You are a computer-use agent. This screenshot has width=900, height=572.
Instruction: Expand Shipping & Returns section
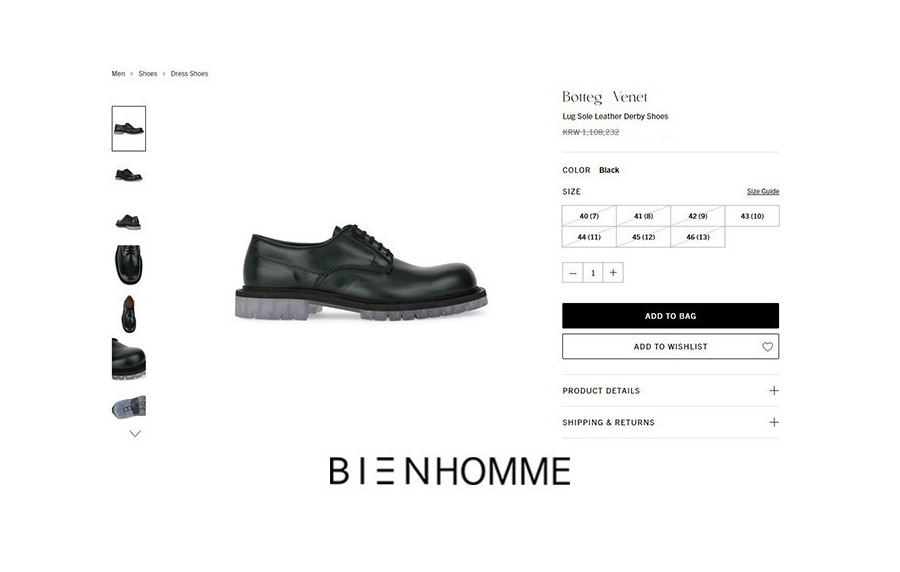[x=670, y=422]
